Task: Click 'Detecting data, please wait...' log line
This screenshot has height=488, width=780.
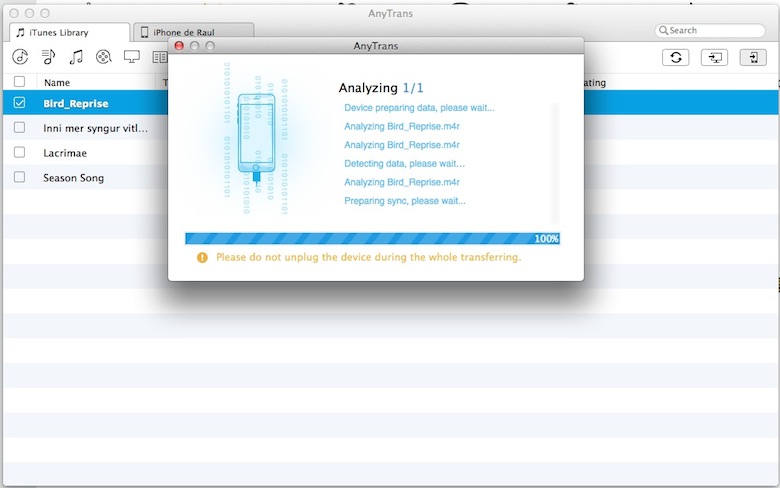Action: 404,163
